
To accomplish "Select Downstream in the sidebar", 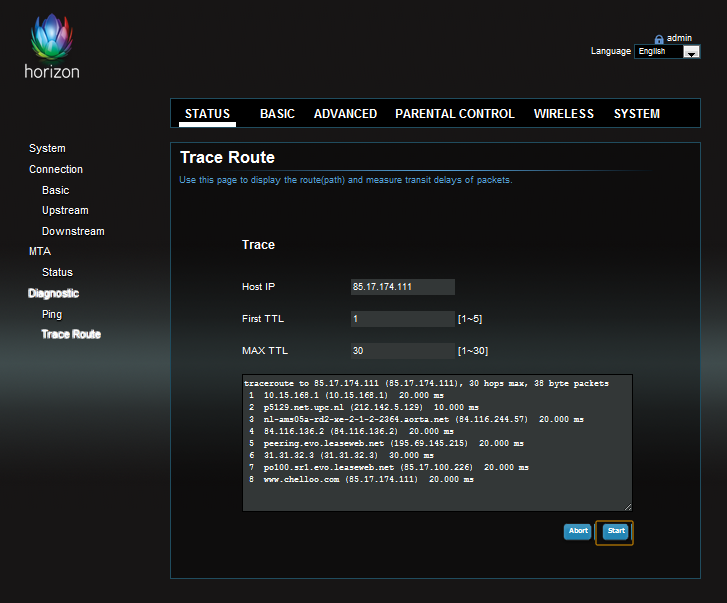I will (x=73, y=231).
